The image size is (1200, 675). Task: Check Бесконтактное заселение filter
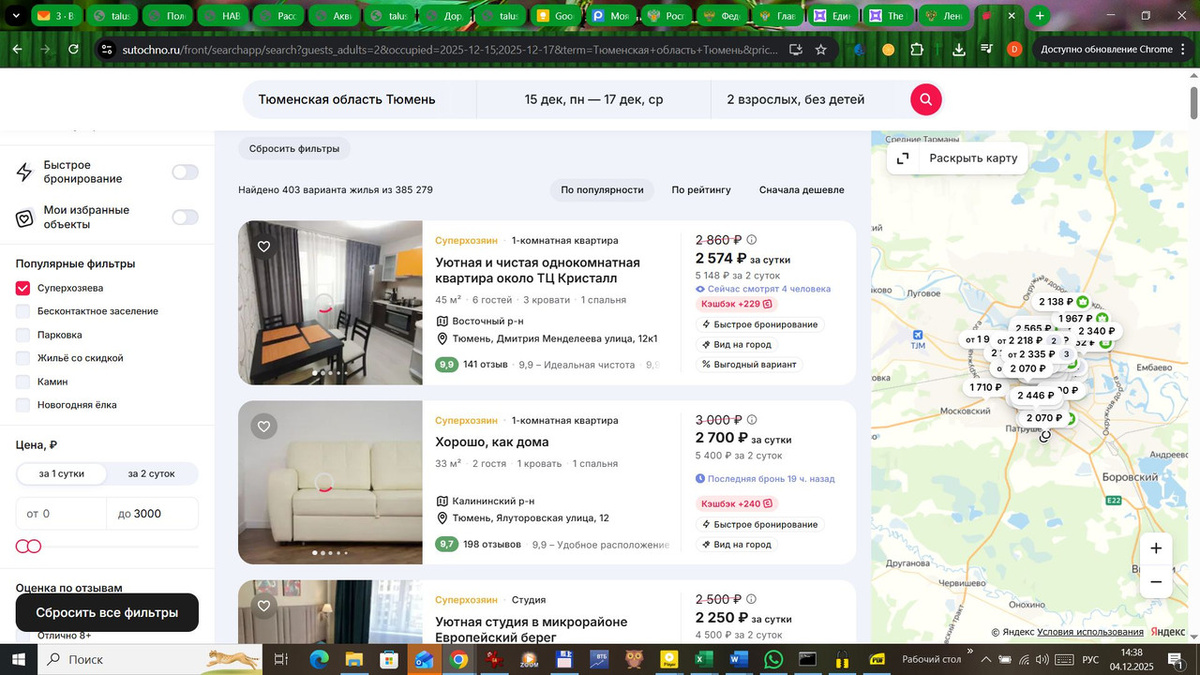pos(23,311)
